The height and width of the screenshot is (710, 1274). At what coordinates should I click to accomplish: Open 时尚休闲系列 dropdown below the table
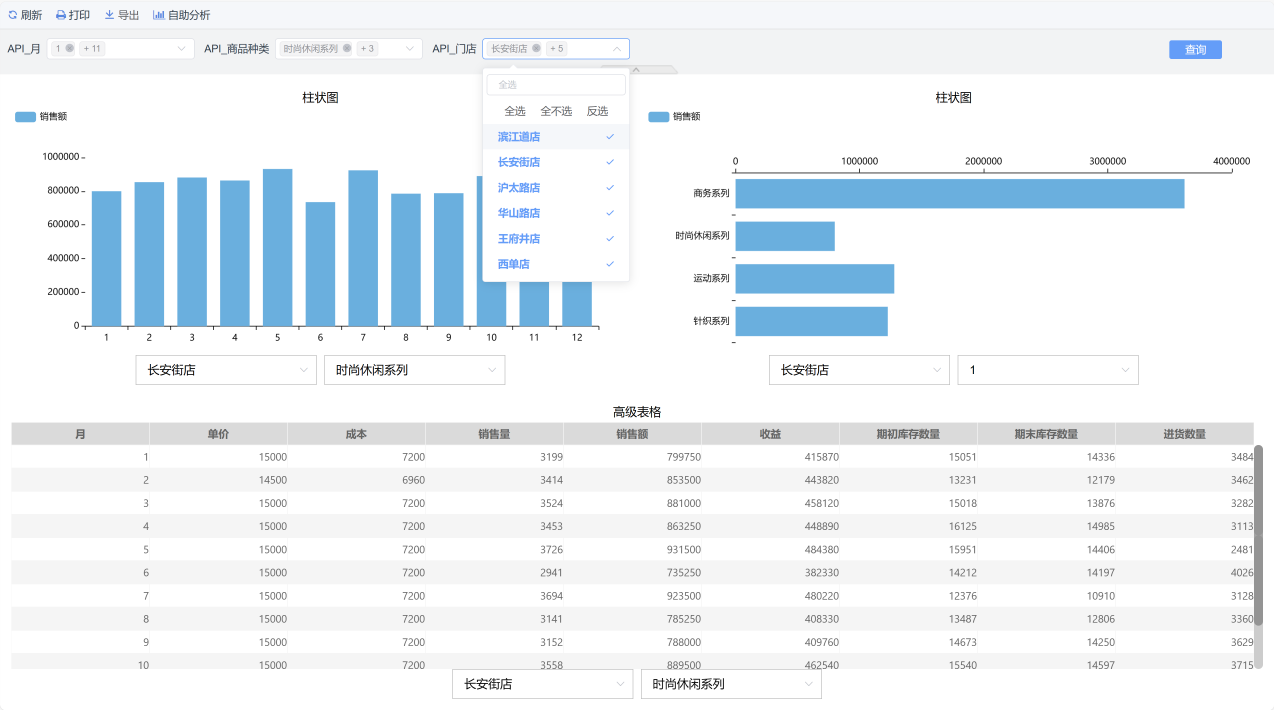point(731,684)
